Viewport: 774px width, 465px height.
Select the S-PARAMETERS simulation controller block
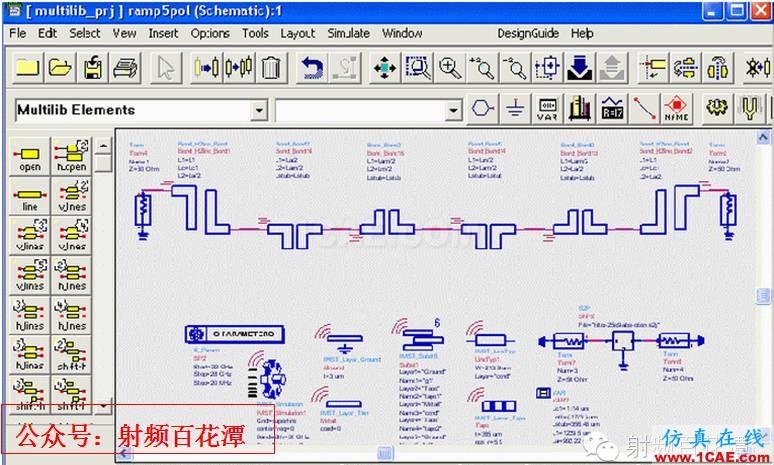tap(234, 334)
